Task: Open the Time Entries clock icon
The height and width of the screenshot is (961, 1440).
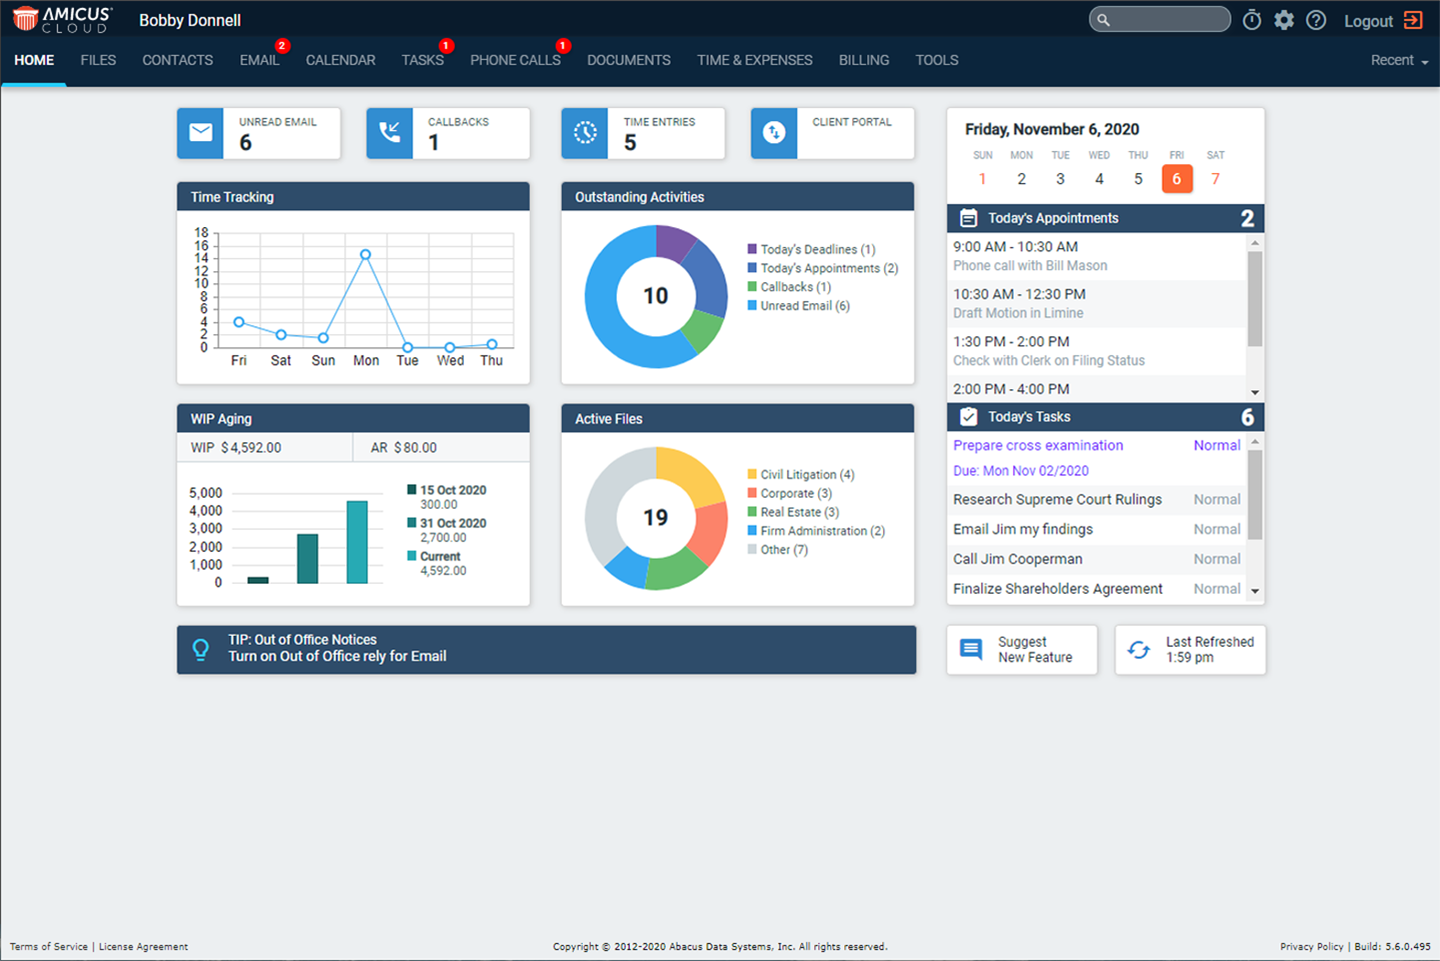Action: point(585,133)
